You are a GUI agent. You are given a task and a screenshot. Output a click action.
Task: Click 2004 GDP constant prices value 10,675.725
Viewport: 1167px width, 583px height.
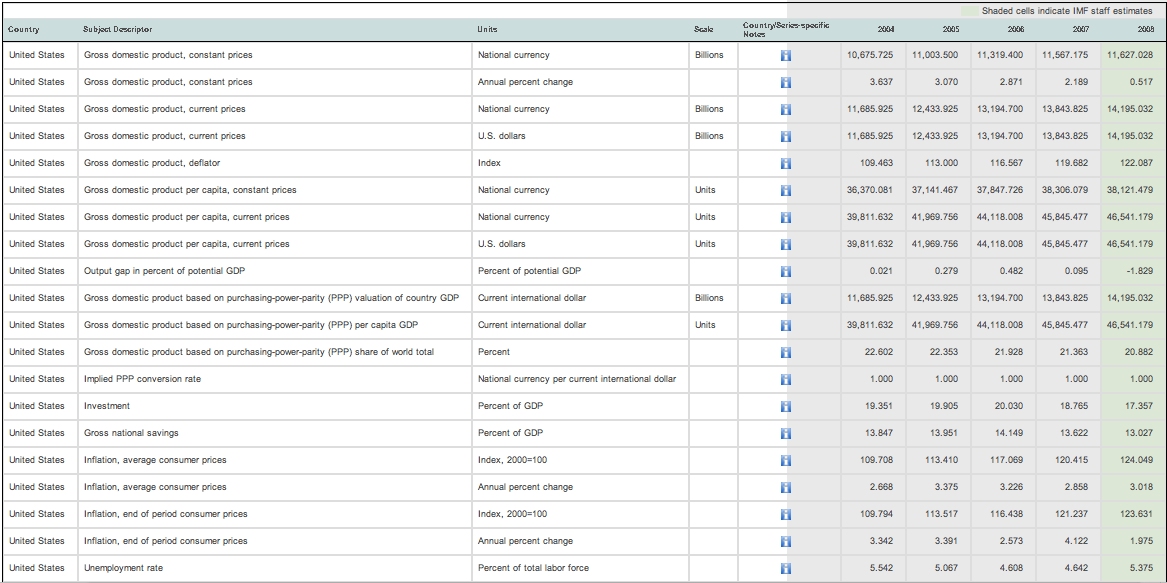click(x=869, y=55)
